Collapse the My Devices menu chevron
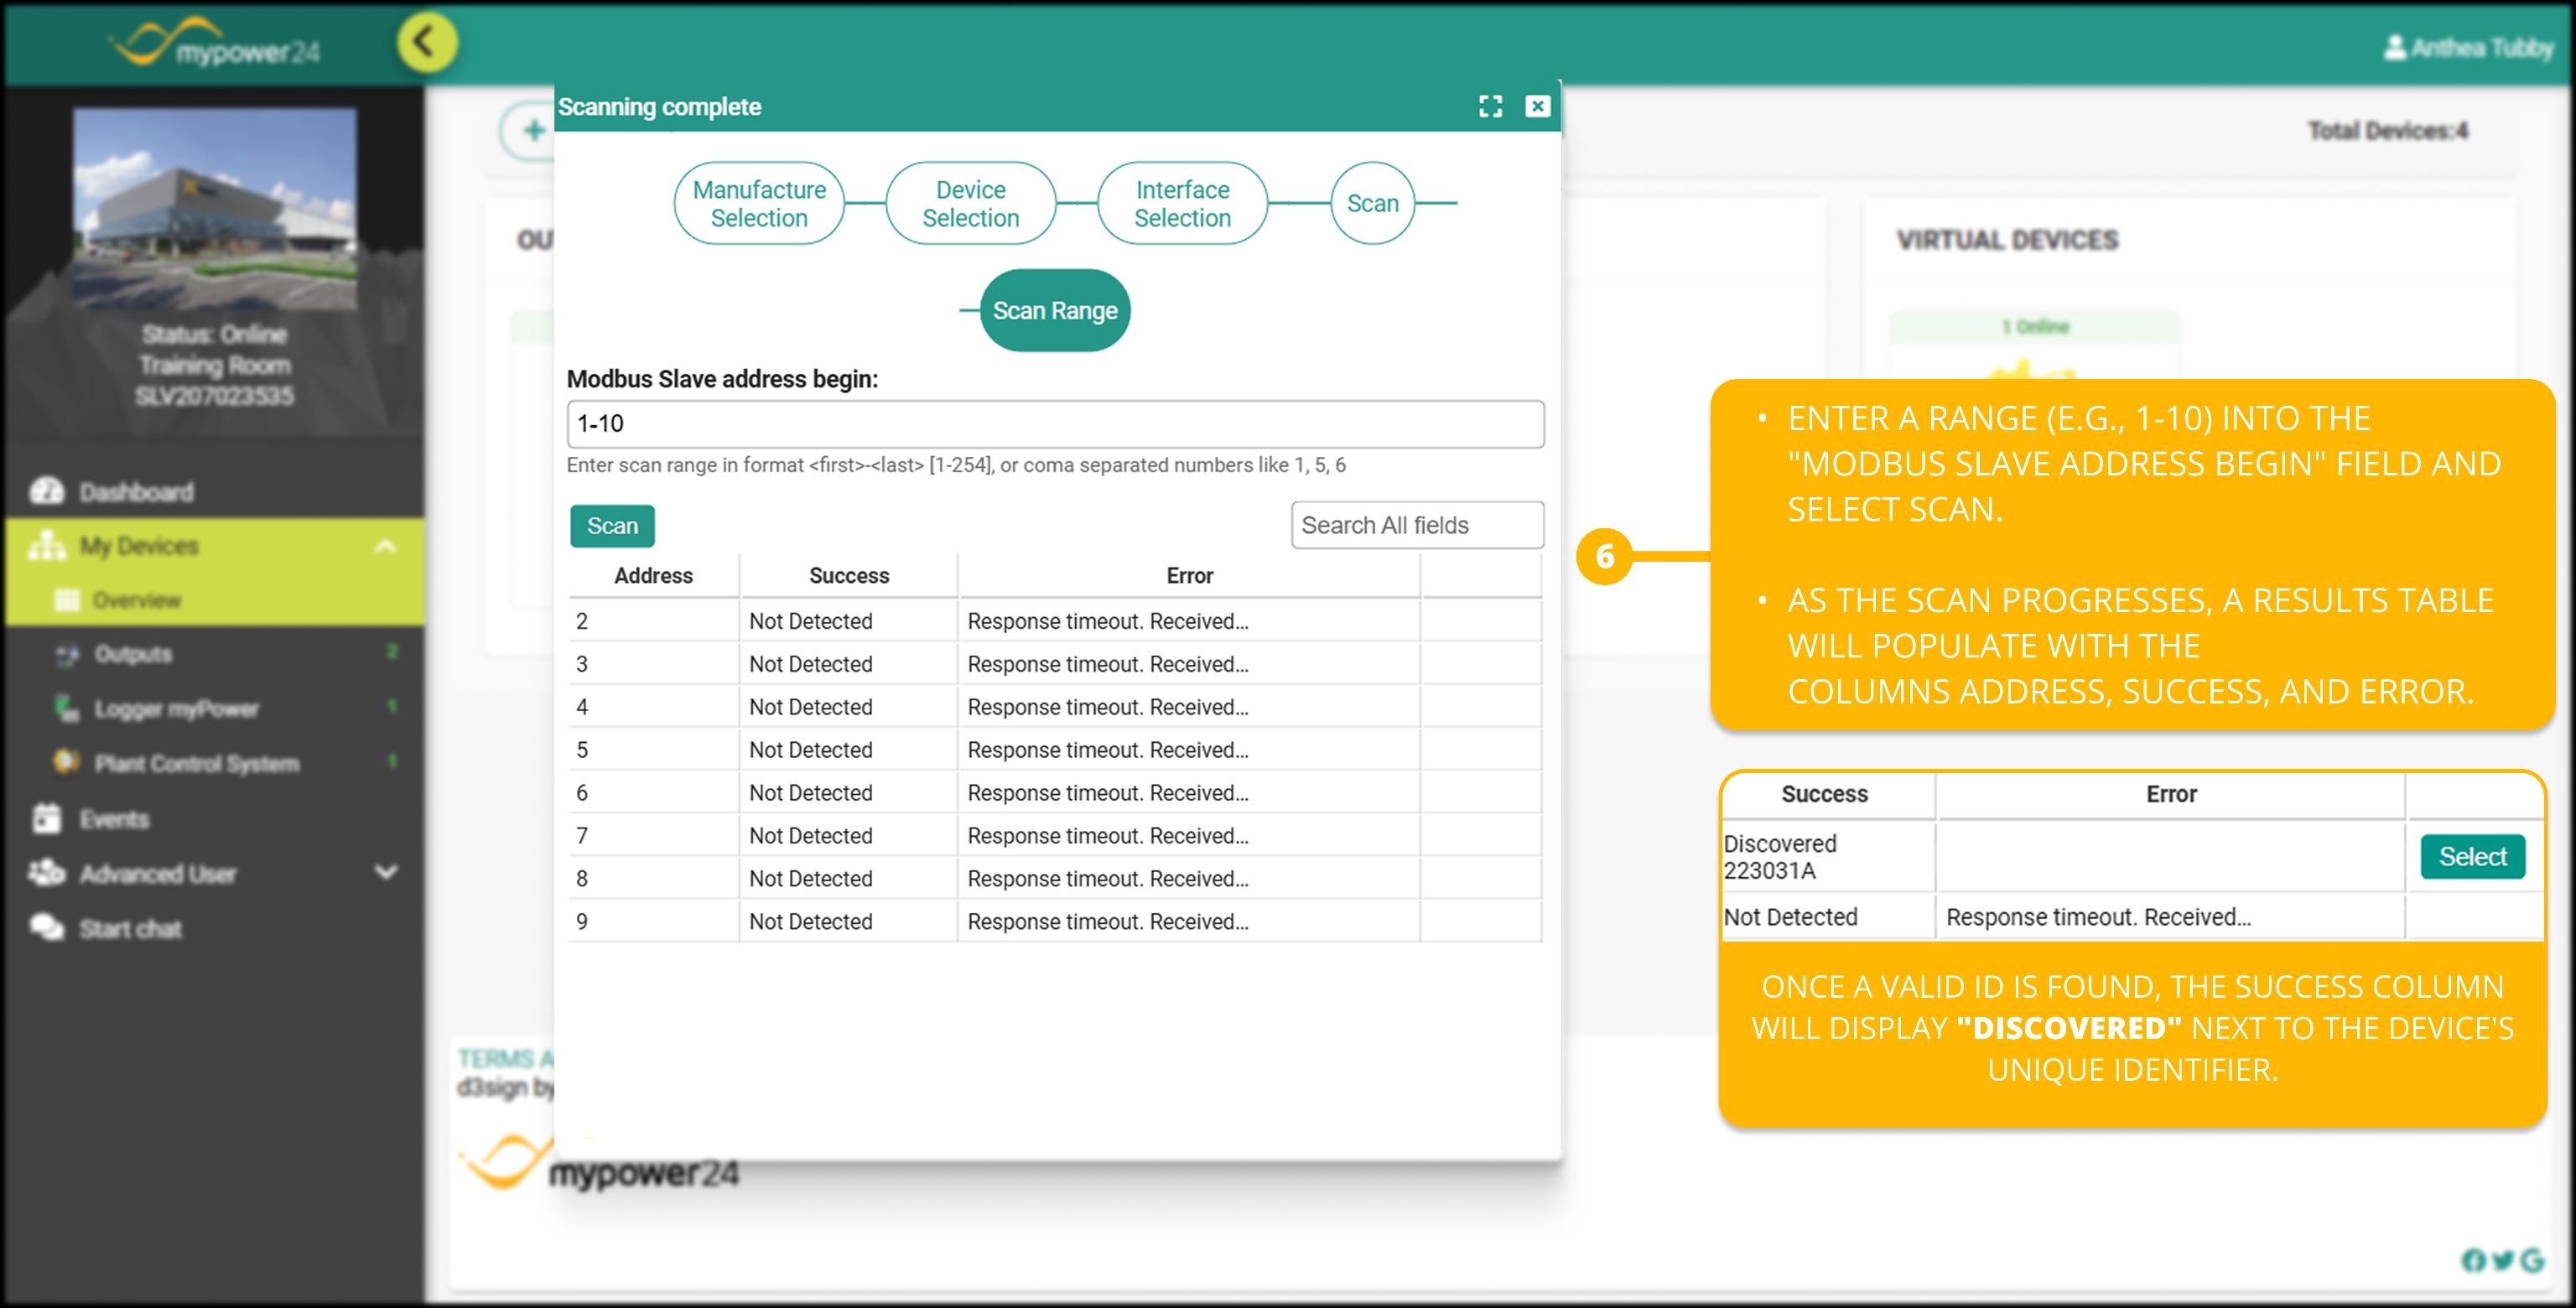The height and width of the screenshot is (1308, 2576). [x=385, y=546]
